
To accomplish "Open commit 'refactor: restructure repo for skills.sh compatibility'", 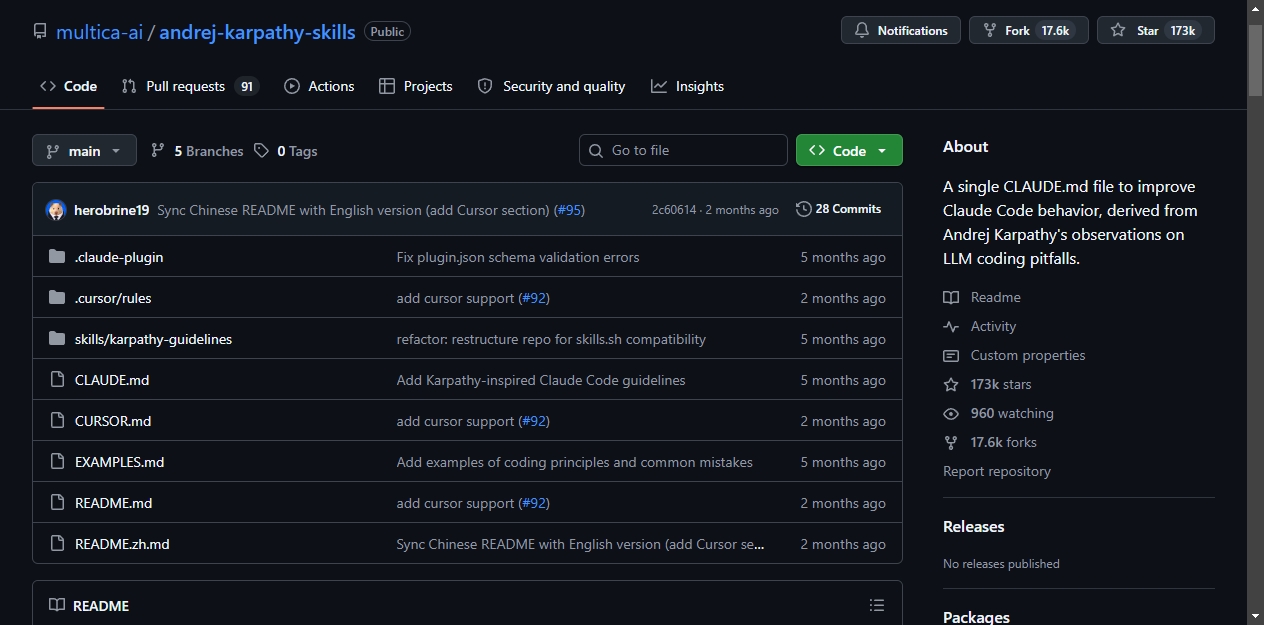I will coord(551,339).
